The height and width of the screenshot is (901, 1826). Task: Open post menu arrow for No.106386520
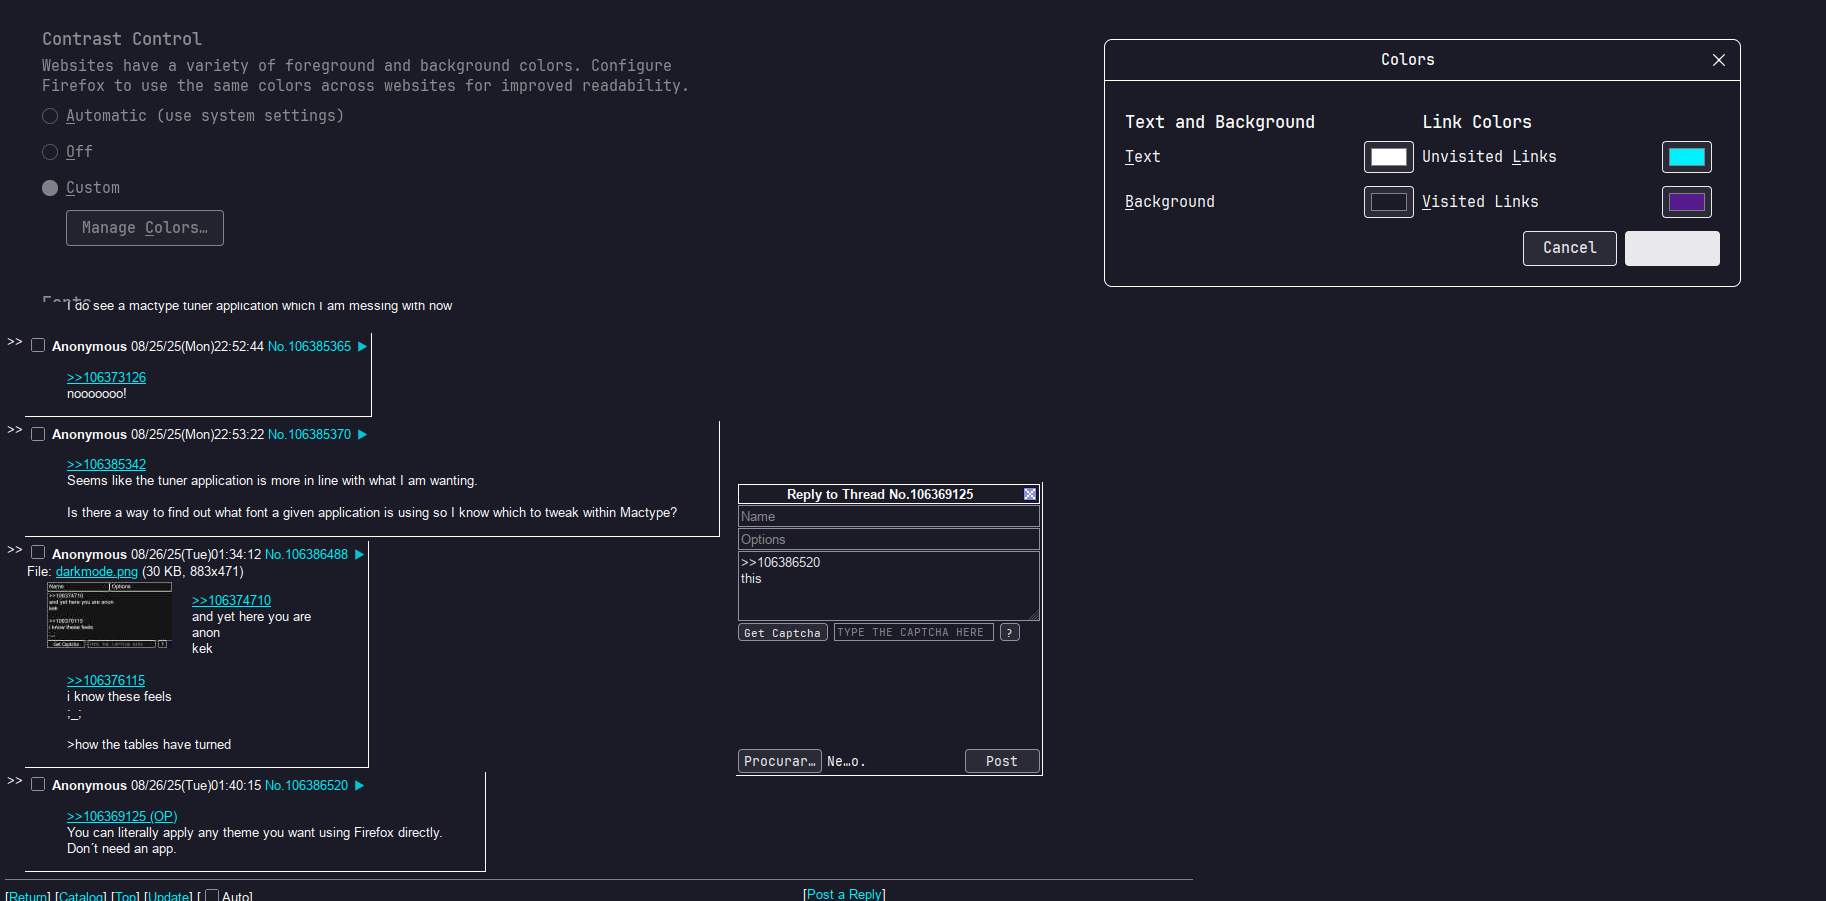[x=359, y=785]
